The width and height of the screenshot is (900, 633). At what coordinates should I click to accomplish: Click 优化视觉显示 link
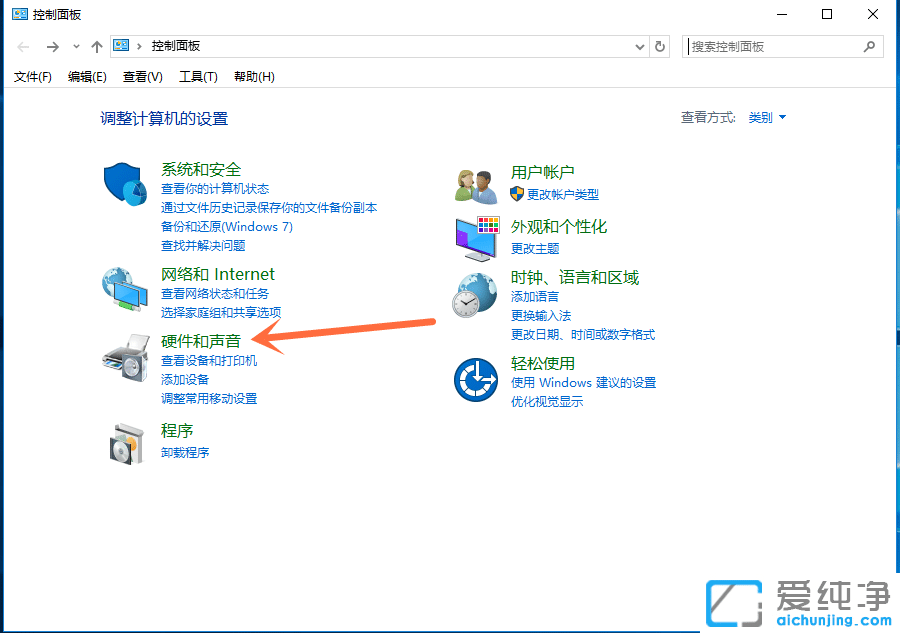click(x=547, y=402)
